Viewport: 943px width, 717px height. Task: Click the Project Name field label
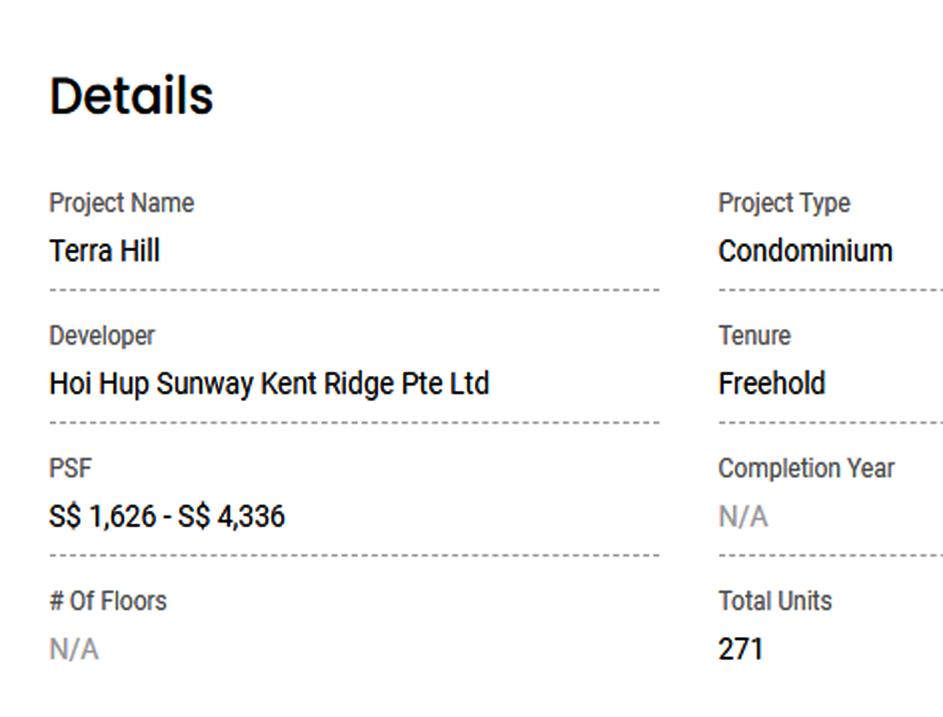click(121, 203)
